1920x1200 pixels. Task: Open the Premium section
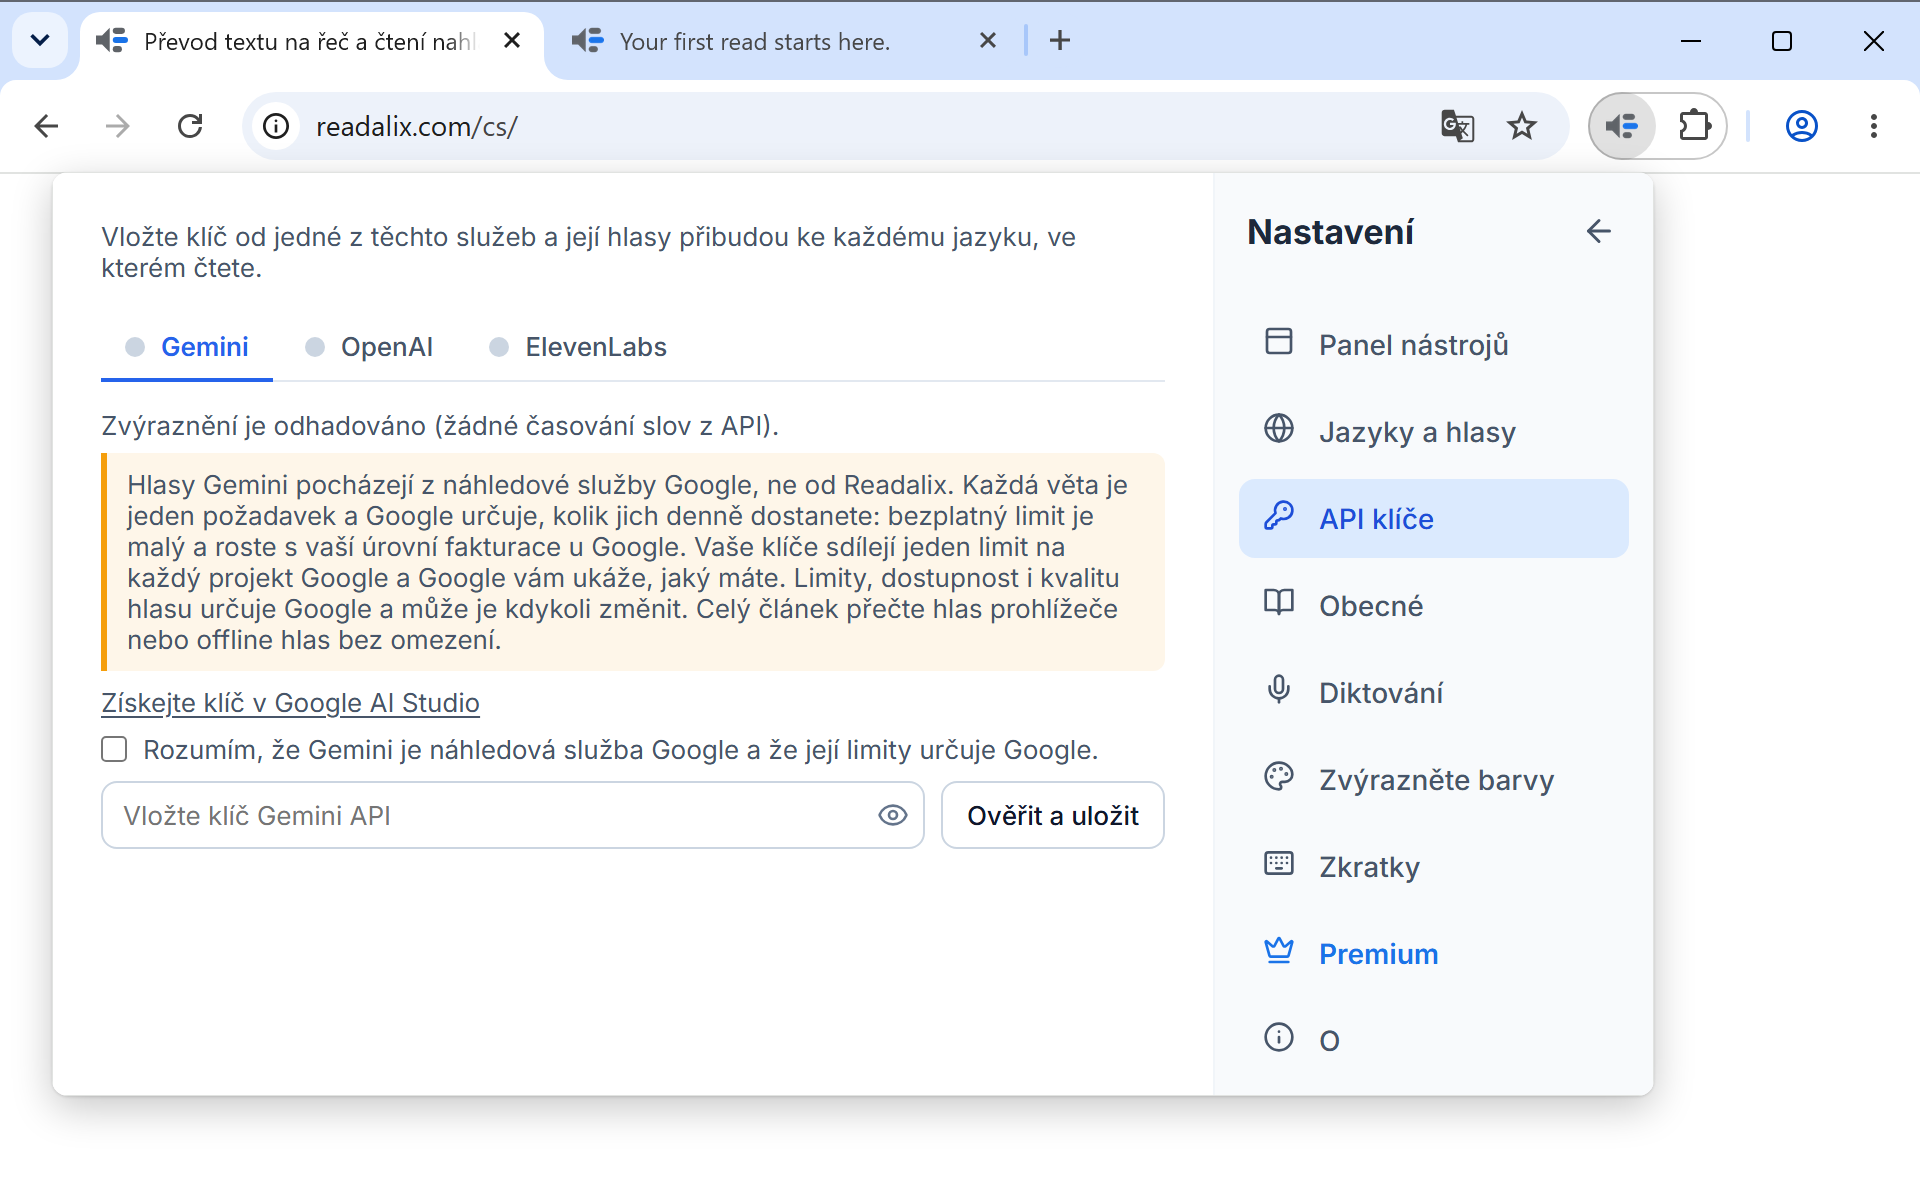coord(1433,954)
